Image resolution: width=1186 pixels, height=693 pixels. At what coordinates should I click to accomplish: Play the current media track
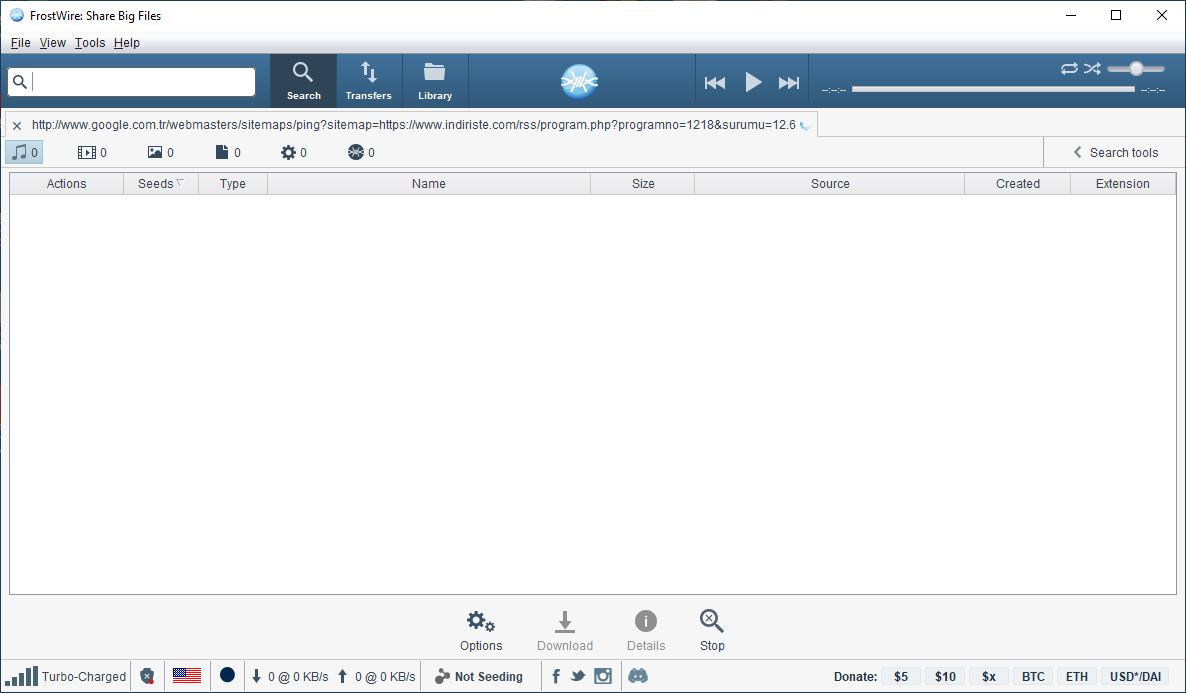[753, 82]
